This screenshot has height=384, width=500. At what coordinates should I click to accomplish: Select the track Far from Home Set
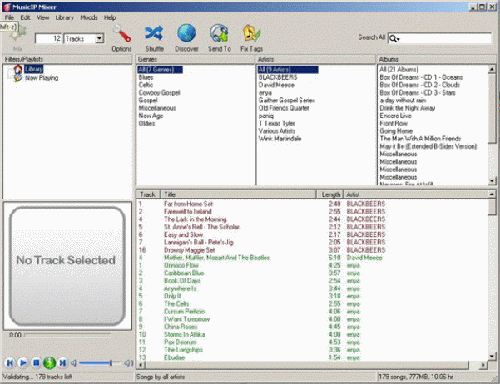coord(188,204)
